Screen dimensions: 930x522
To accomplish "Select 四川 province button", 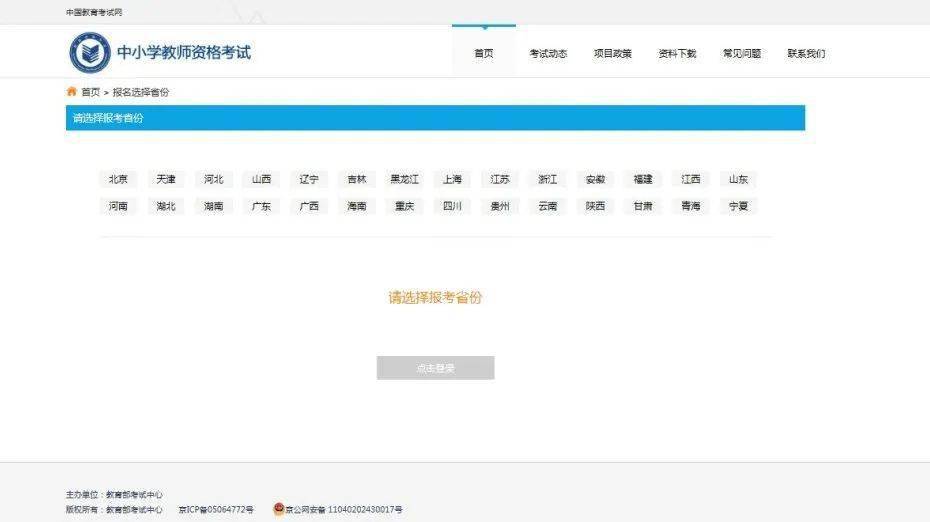I will 452,206.
